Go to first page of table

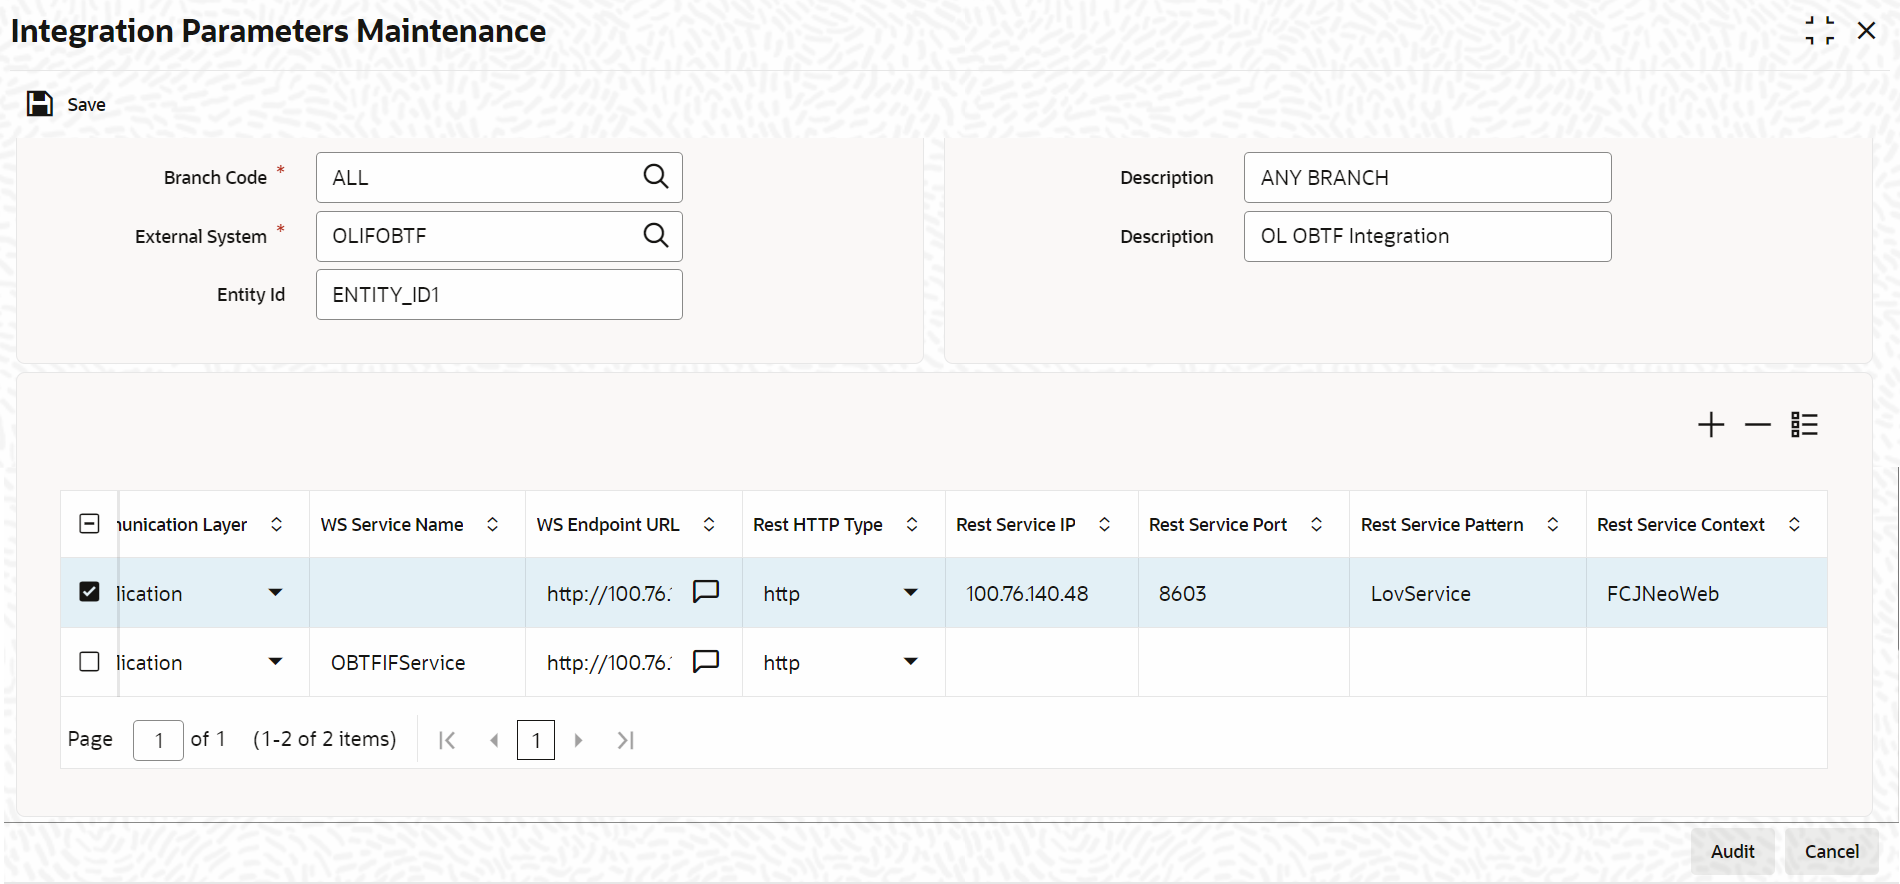click(x=447, y=740)
